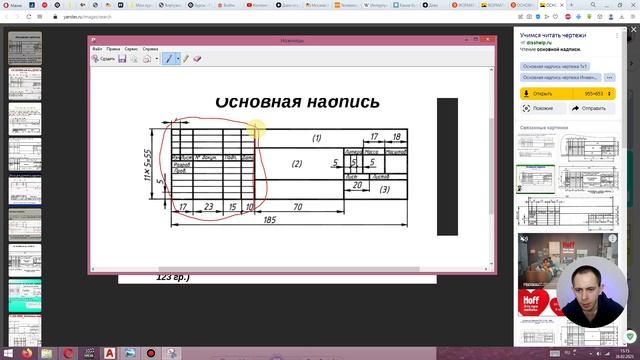Click tag Основная надпись чертежа 1x1

coord(555,66)
